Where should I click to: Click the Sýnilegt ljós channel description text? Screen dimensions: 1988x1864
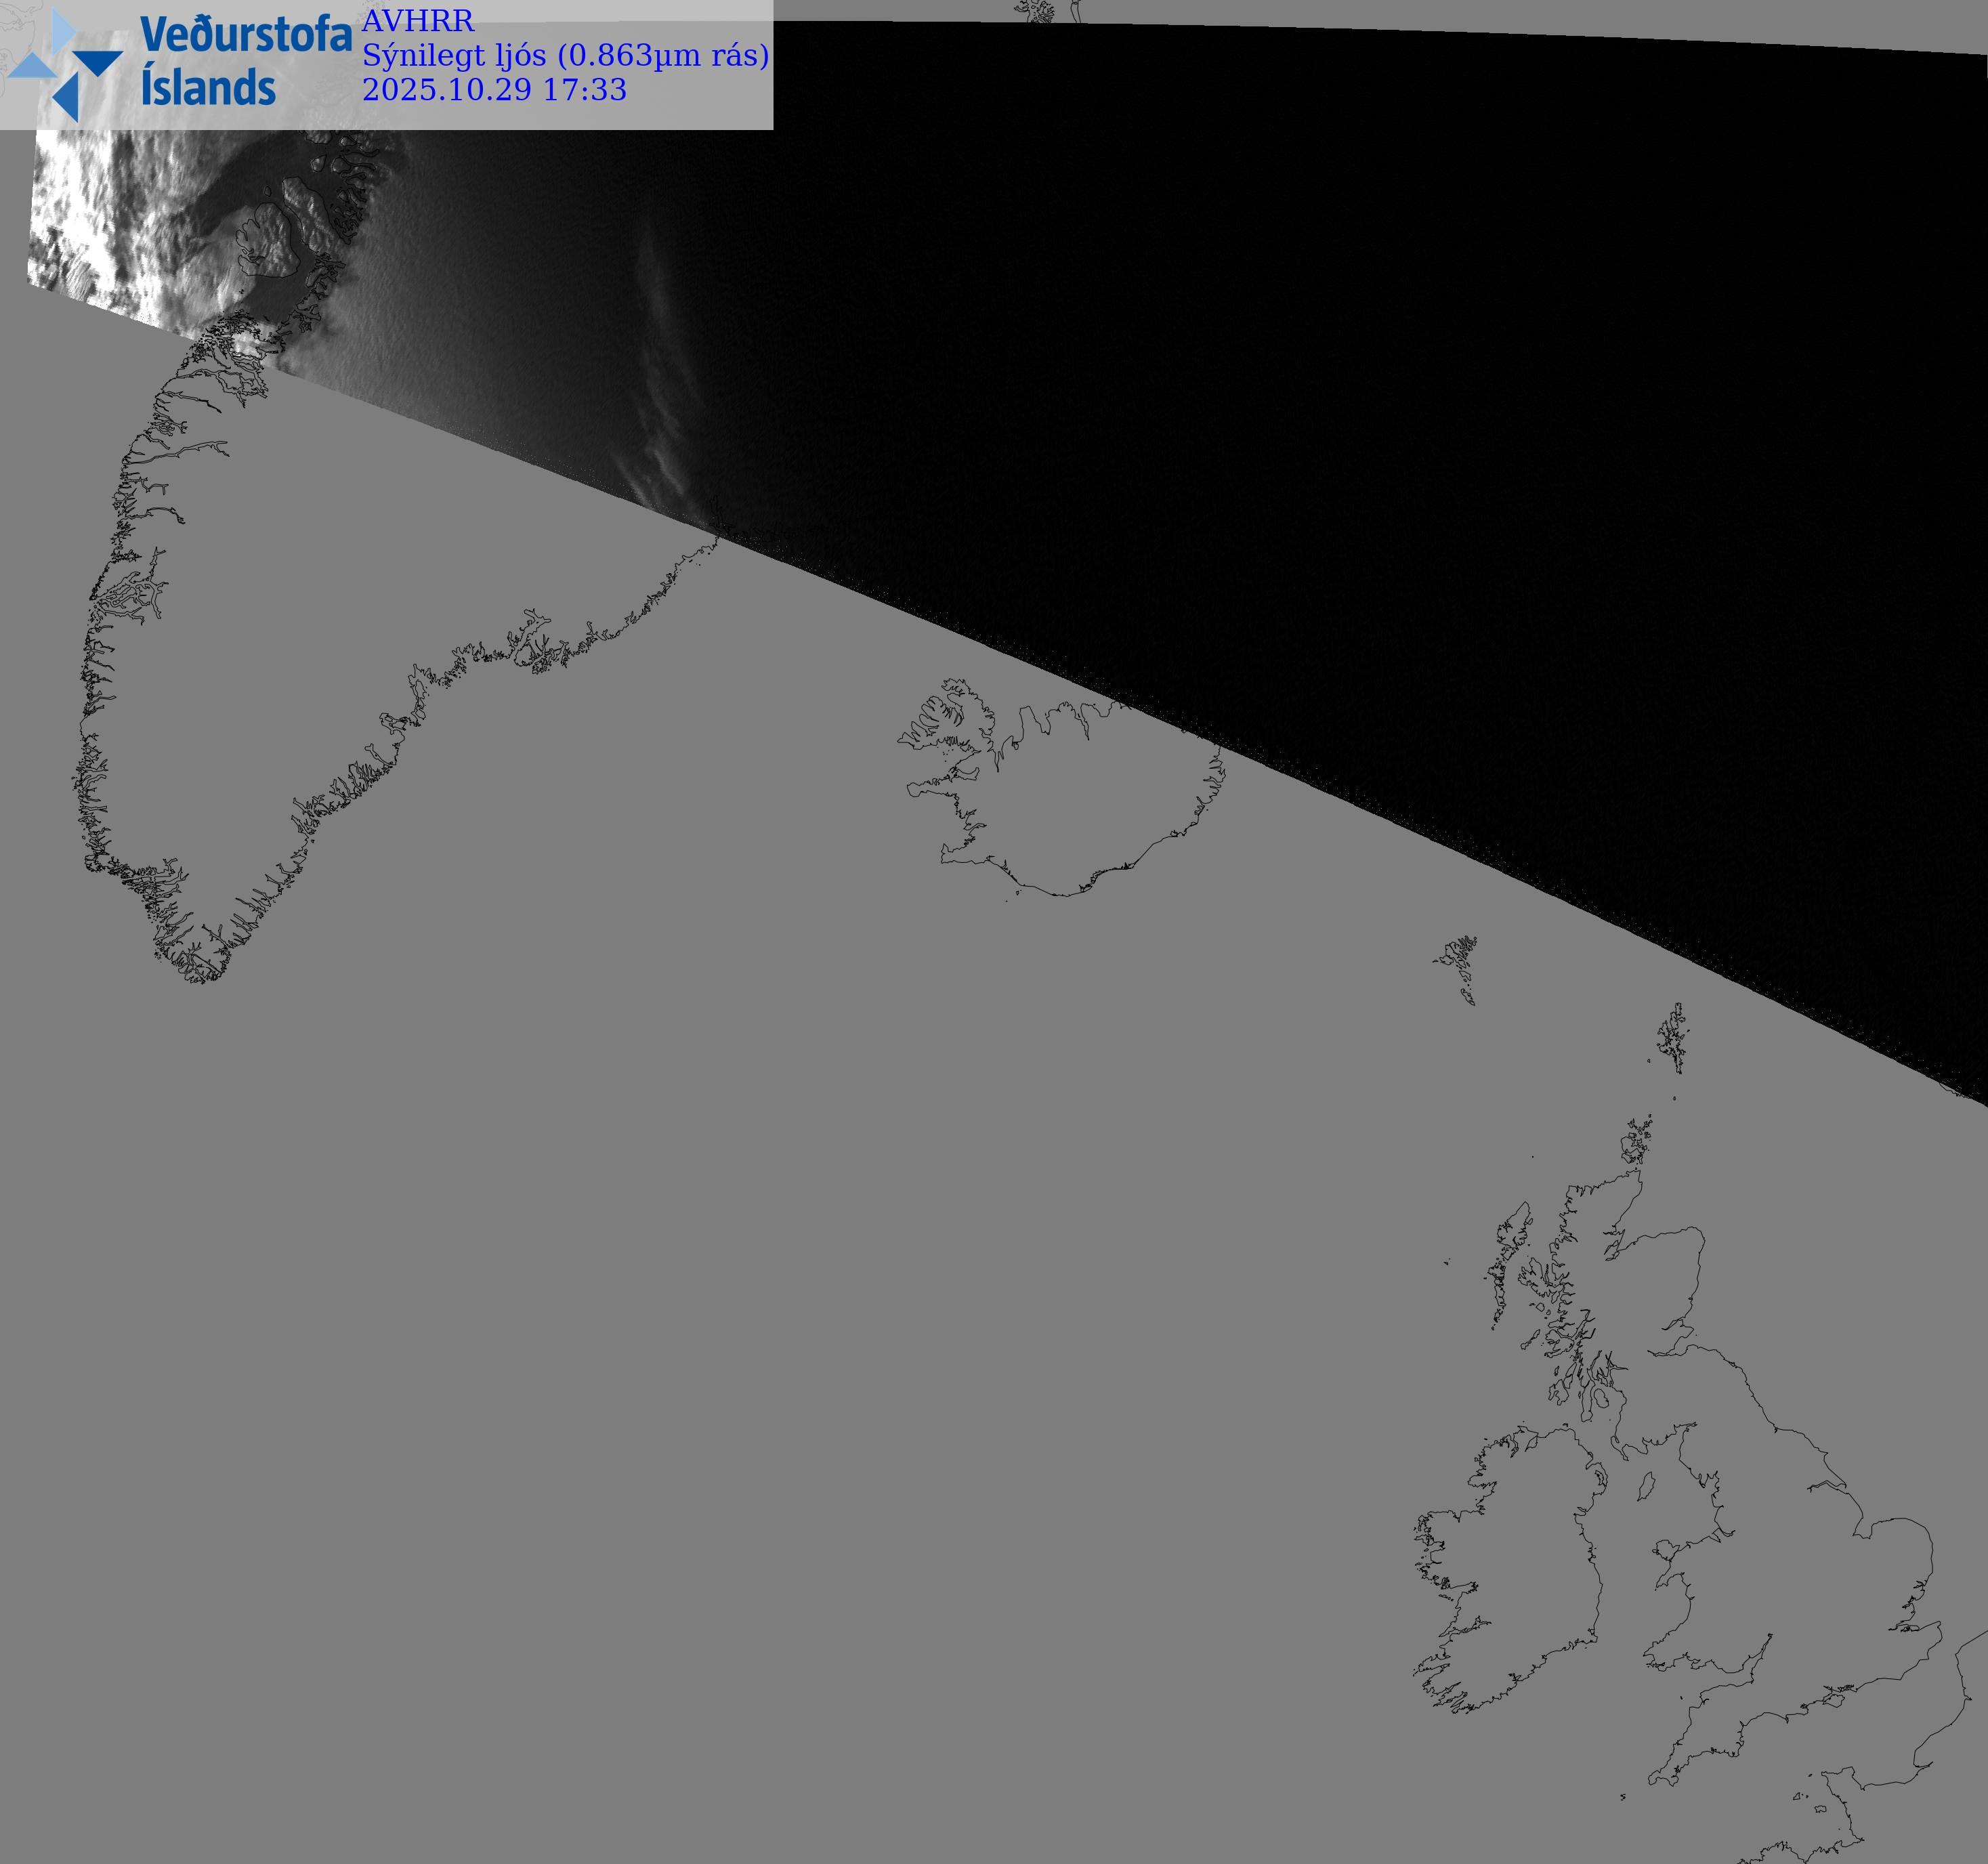click(565, 55)
